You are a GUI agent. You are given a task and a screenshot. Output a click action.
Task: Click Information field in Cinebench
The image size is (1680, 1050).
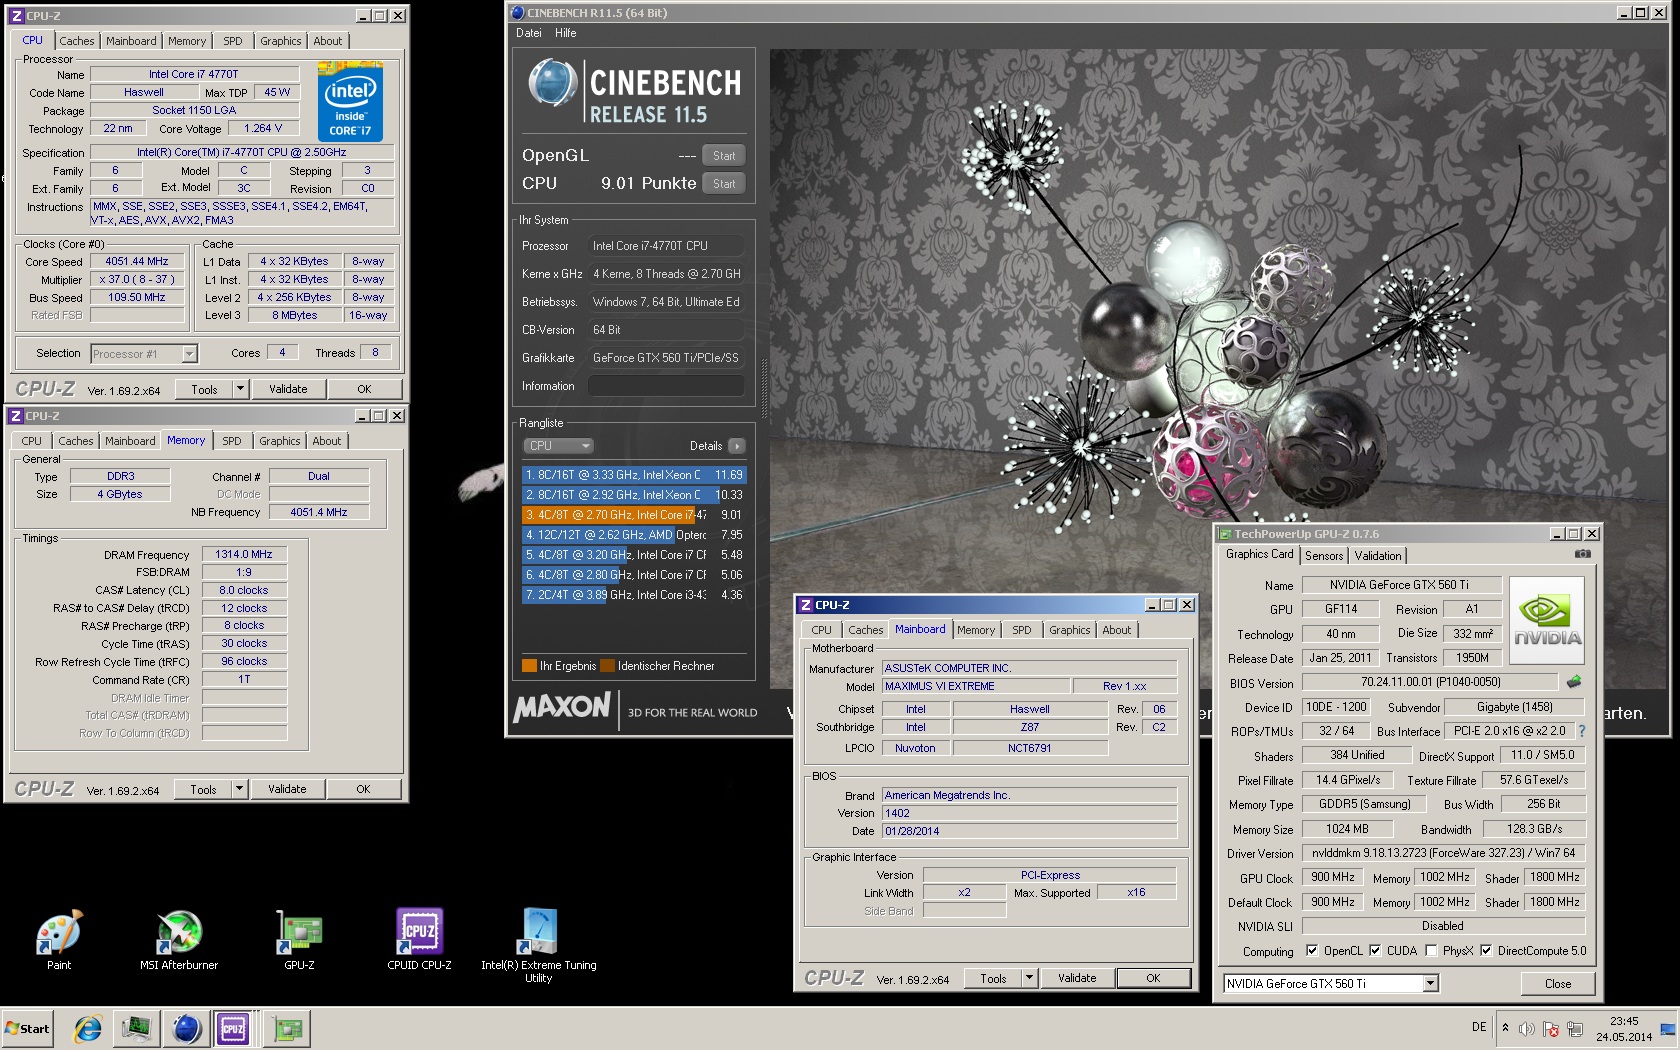[666, 386]
